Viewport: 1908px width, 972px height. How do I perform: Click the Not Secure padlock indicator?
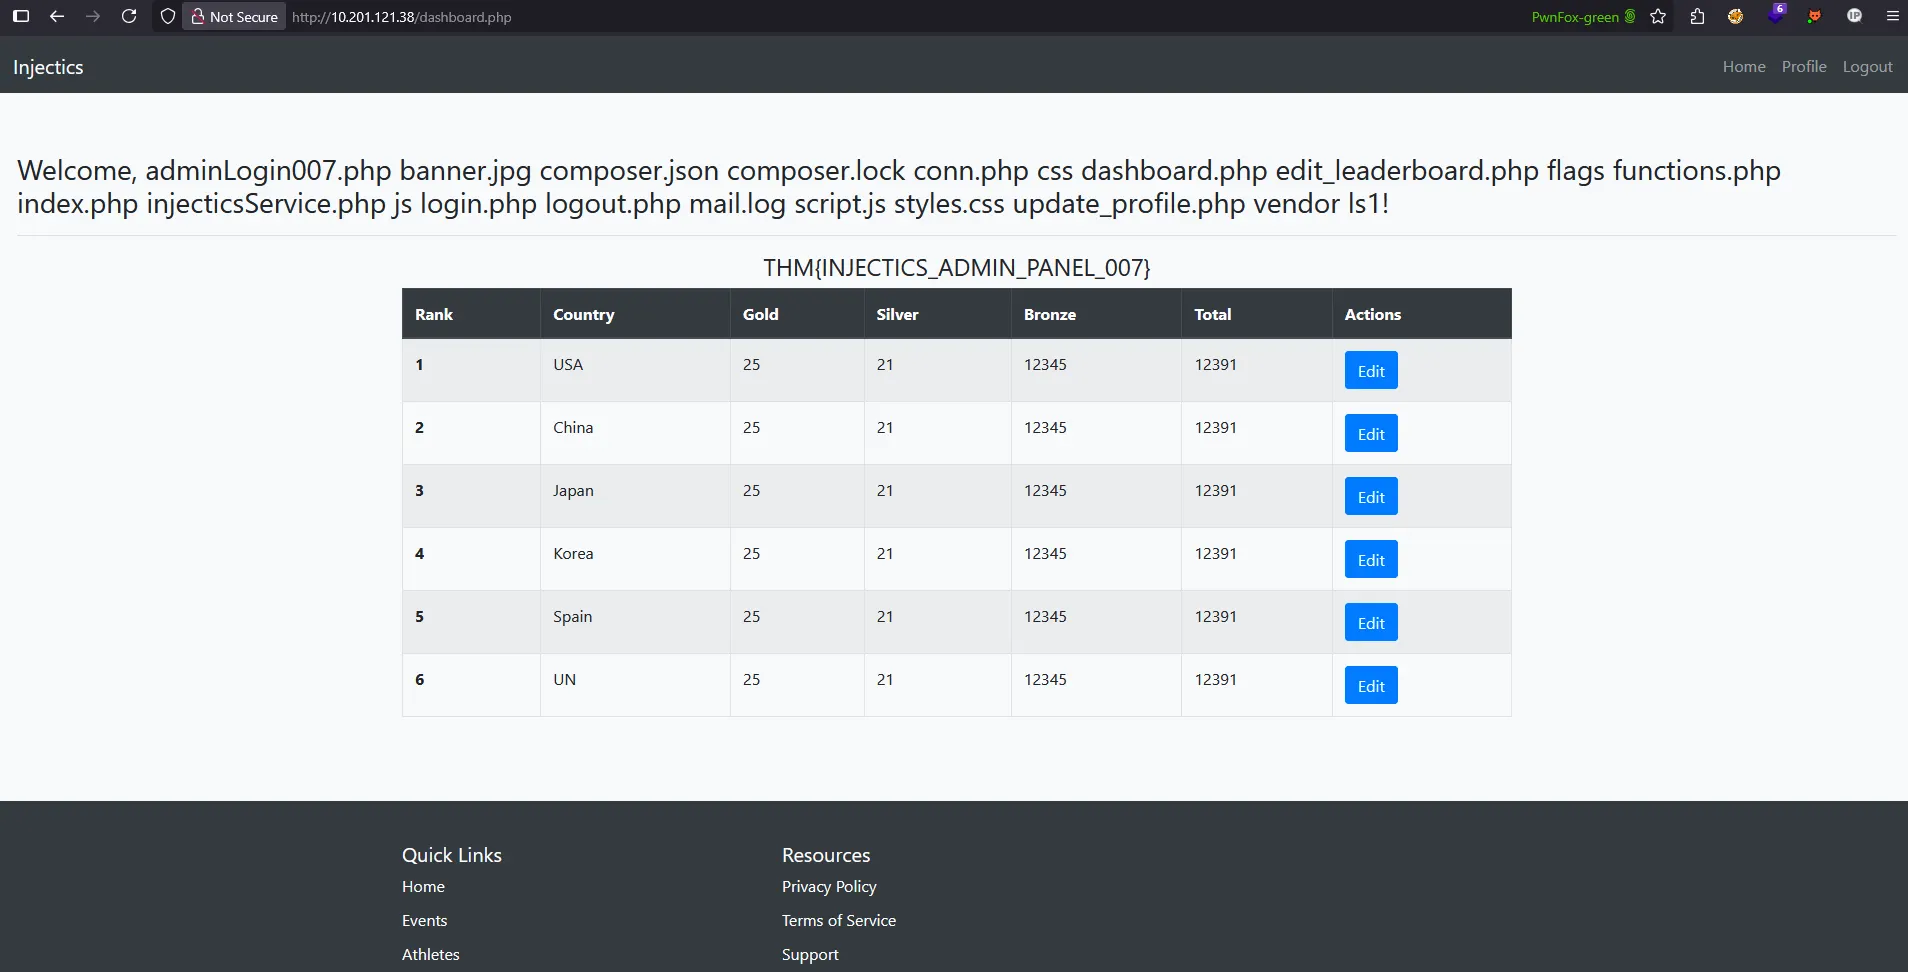[x=234, y=17]
